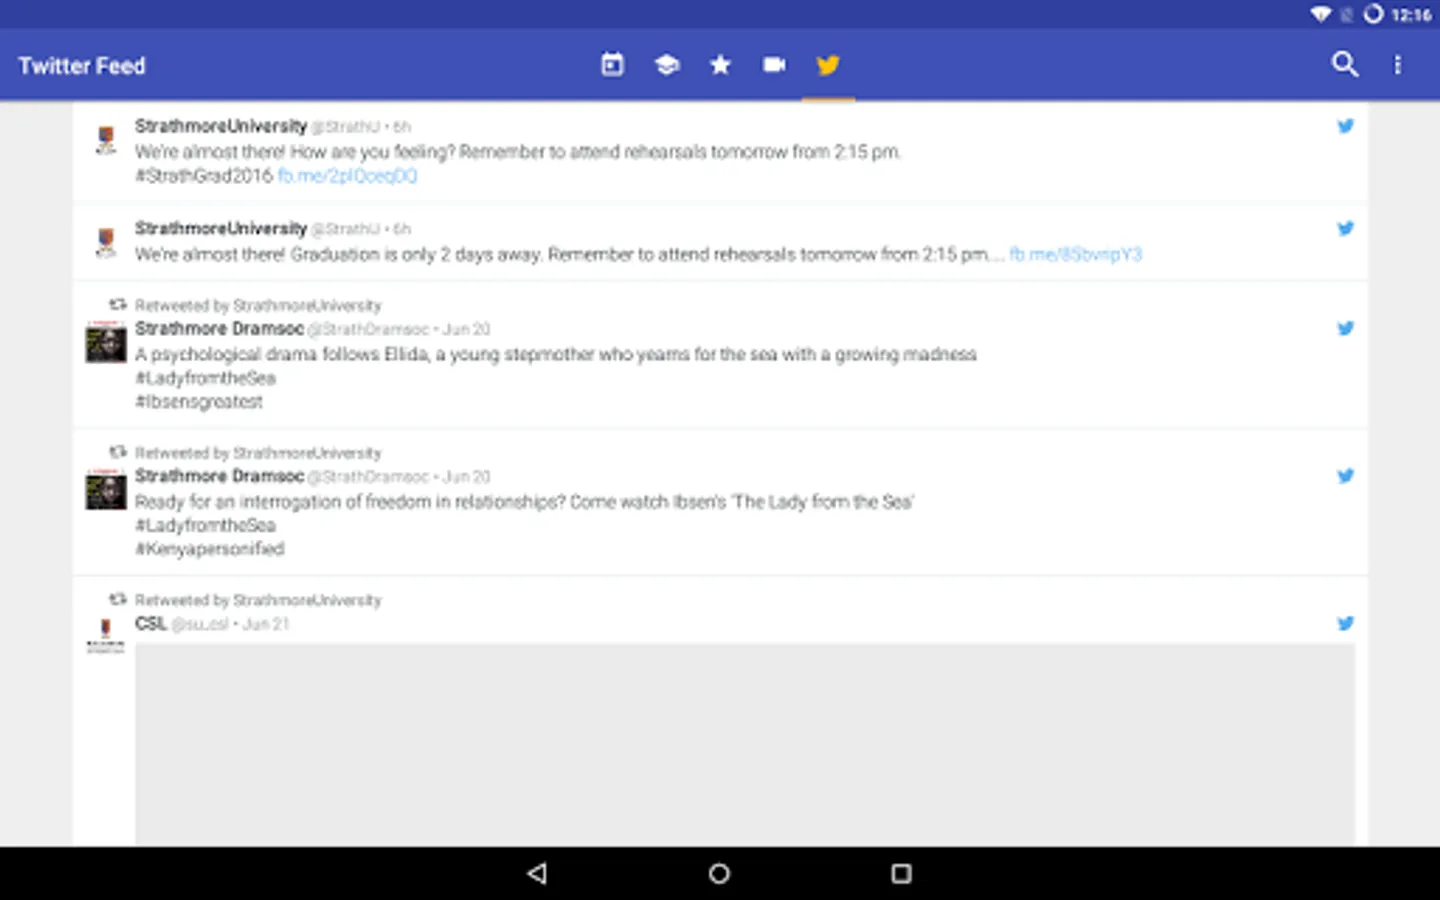Tap Strathmore Dramsoc avatar on 'psychological drama' tweet

pos(106,343)
